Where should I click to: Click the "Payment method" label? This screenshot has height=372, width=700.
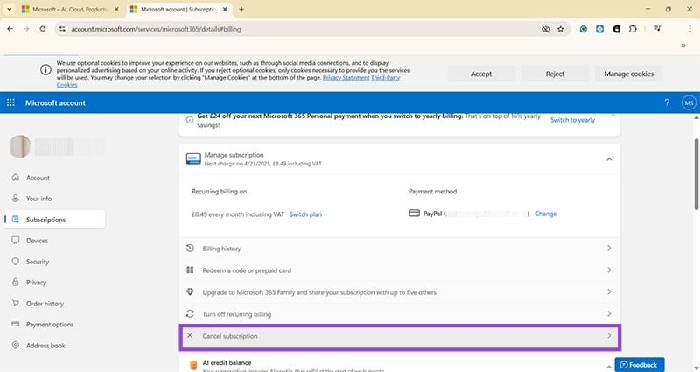[433, 191]
